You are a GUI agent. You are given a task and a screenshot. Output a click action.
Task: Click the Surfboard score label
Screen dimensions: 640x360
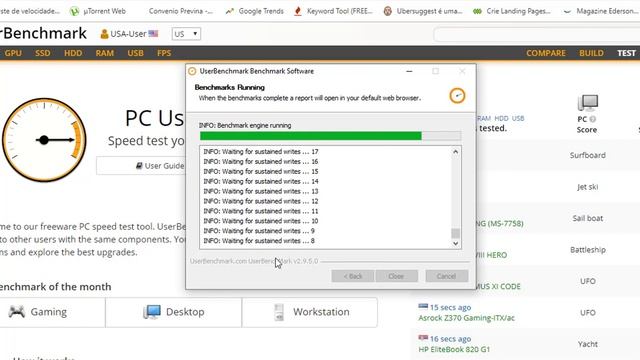click(x=587, y=155)
